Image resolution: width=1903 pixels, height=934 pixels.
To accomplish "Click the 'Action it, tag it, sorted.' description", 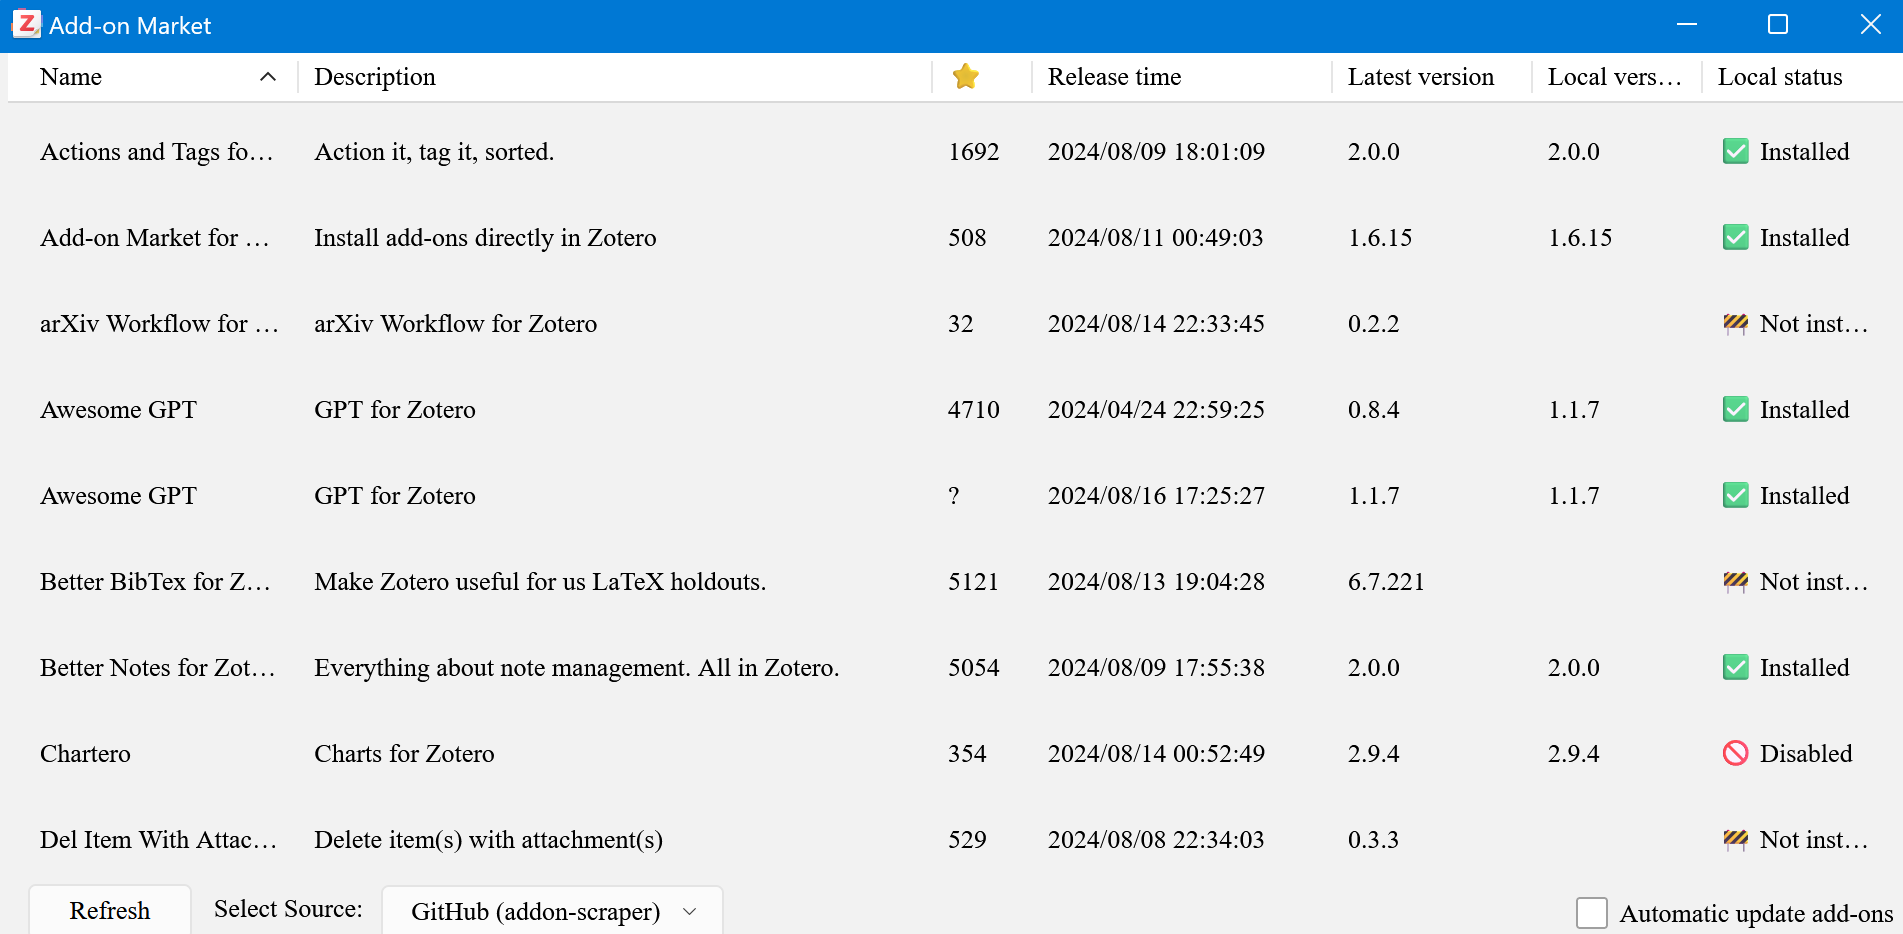I will pos(434,151).
